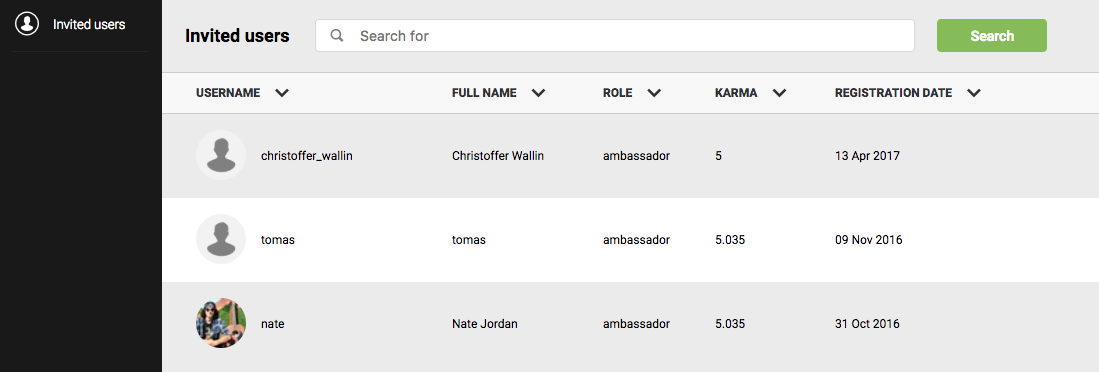1099x372 pixels.
Task: Sort by Registration Date using its chevron
Action: [x=974, y=93]
